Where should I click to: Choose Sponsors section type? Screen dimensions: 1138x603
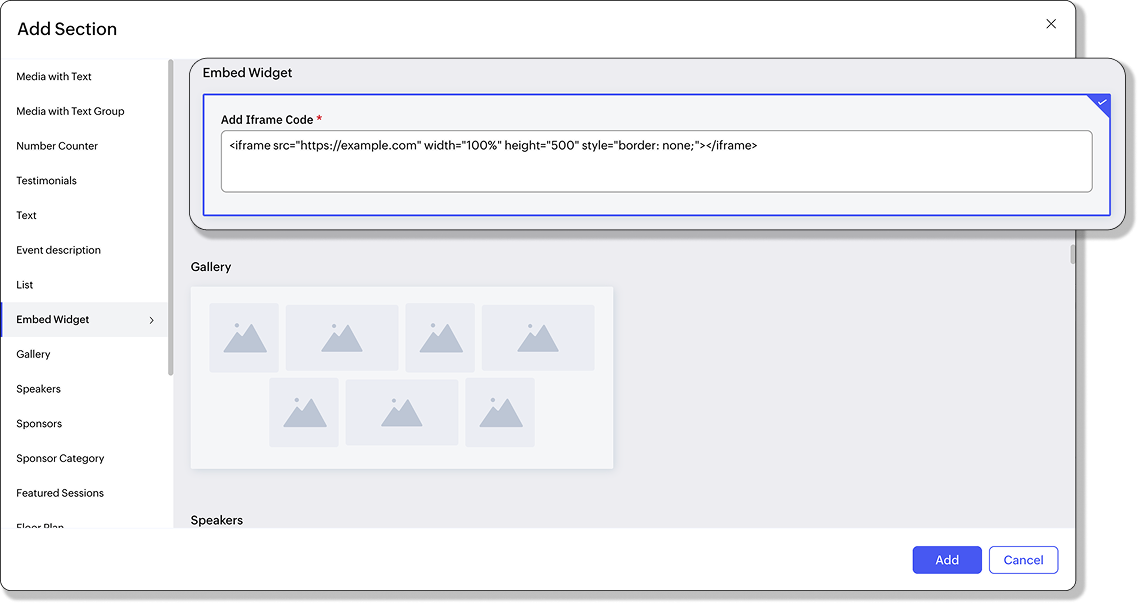pos(39,424)
